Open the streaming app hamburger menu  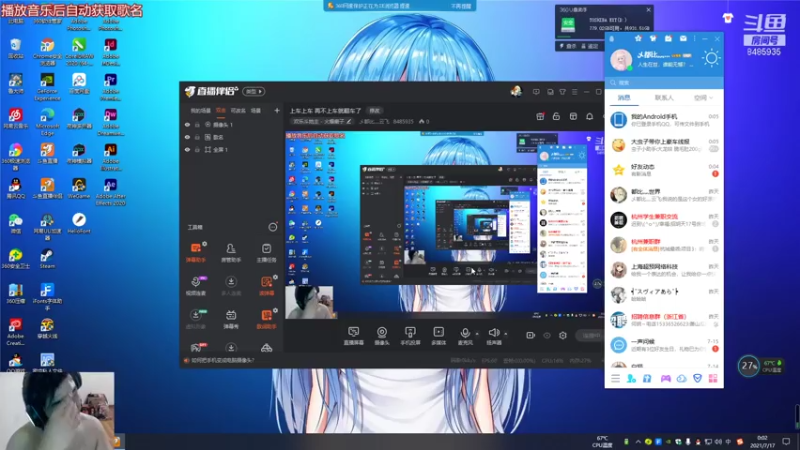pos(574,92)
